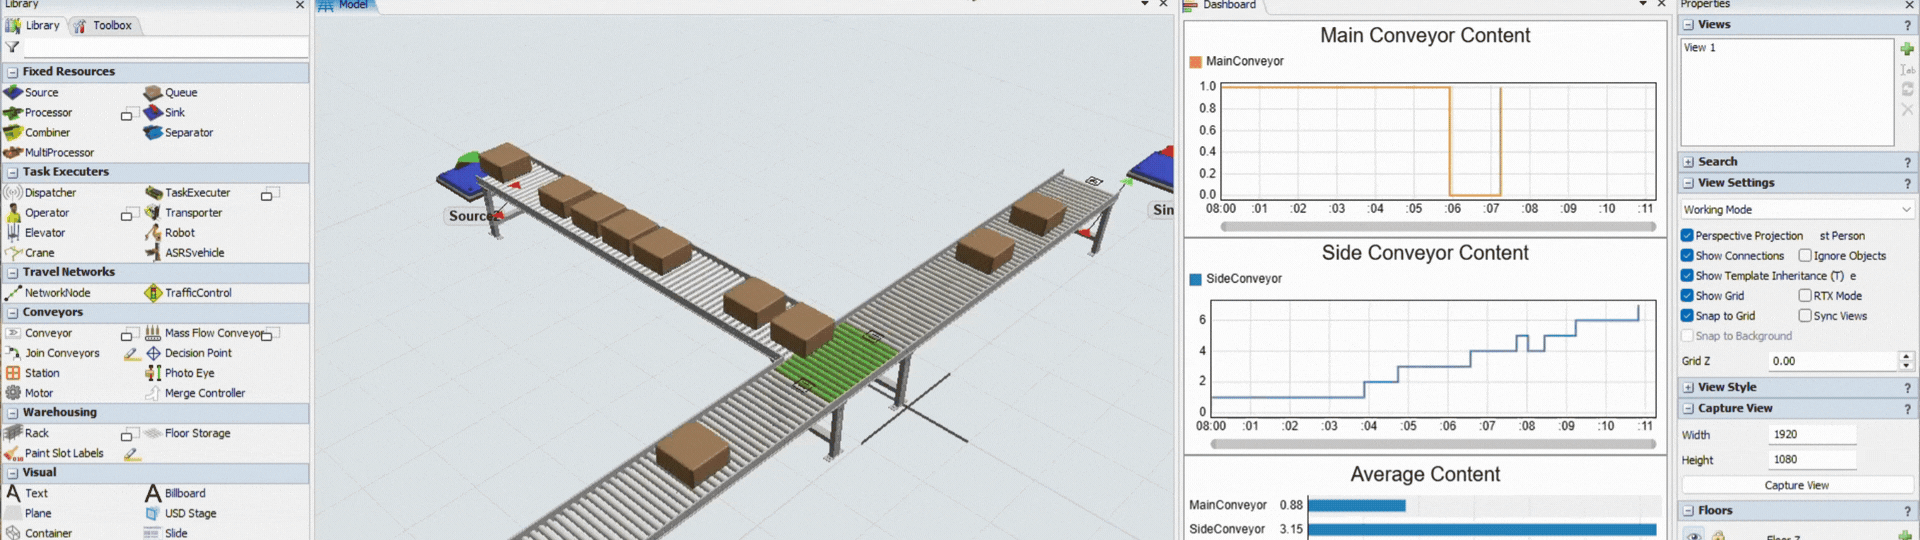Select the Operator object icon

coord(13,213)
